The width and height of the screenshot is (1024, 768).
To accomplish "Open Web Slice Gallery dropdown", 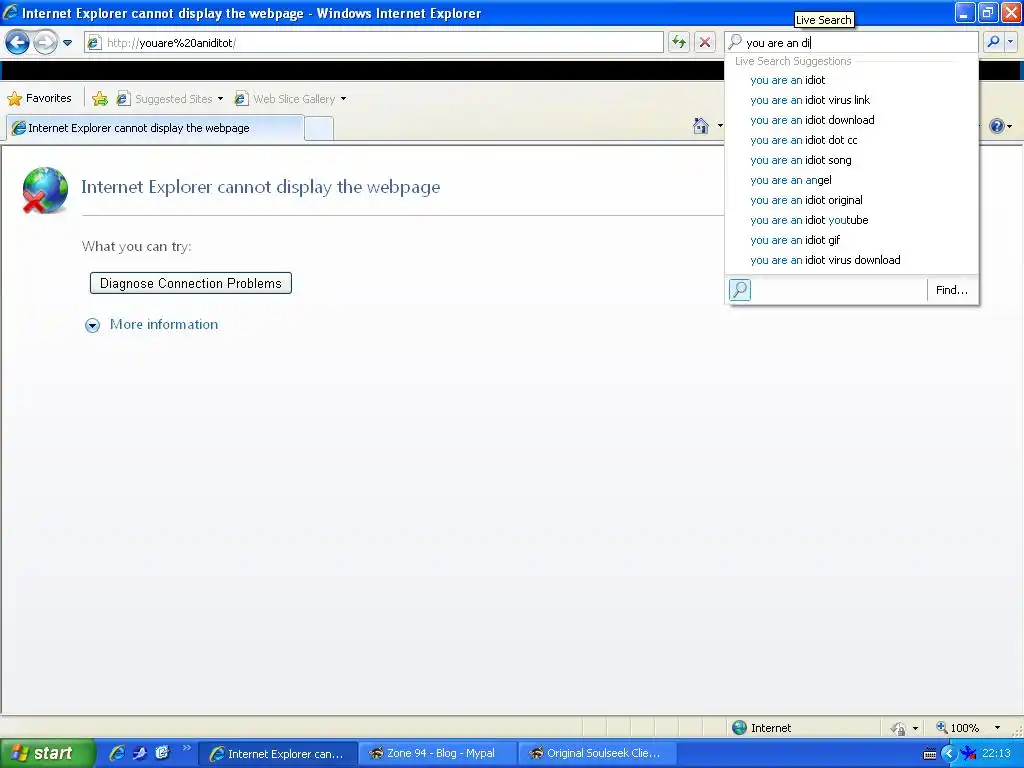I will 344,99.
